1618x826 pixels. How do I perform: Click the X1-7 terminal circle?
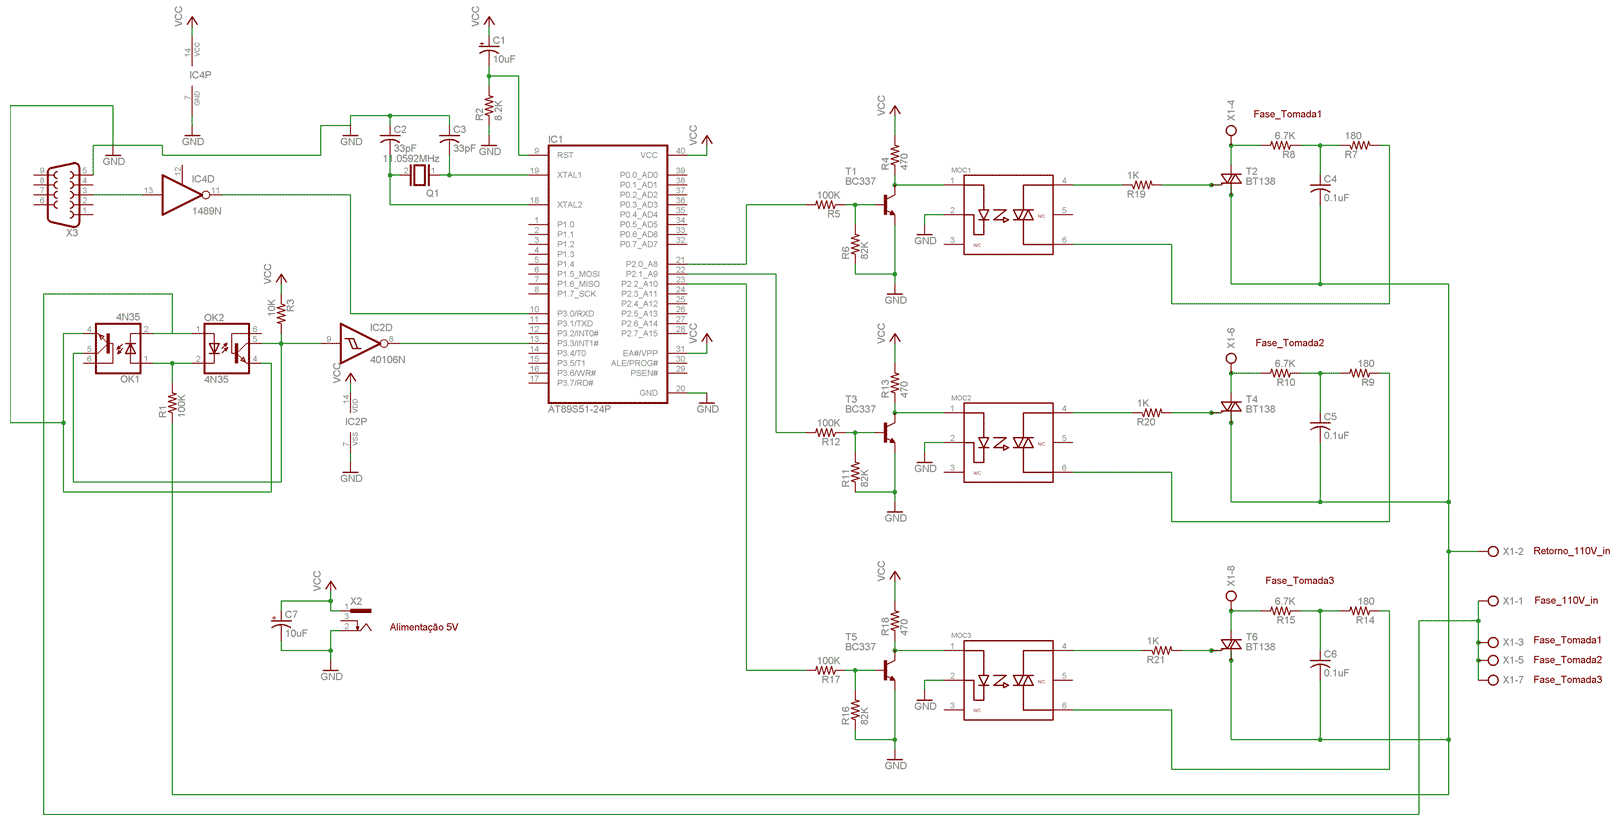(x=1493, y=680)
